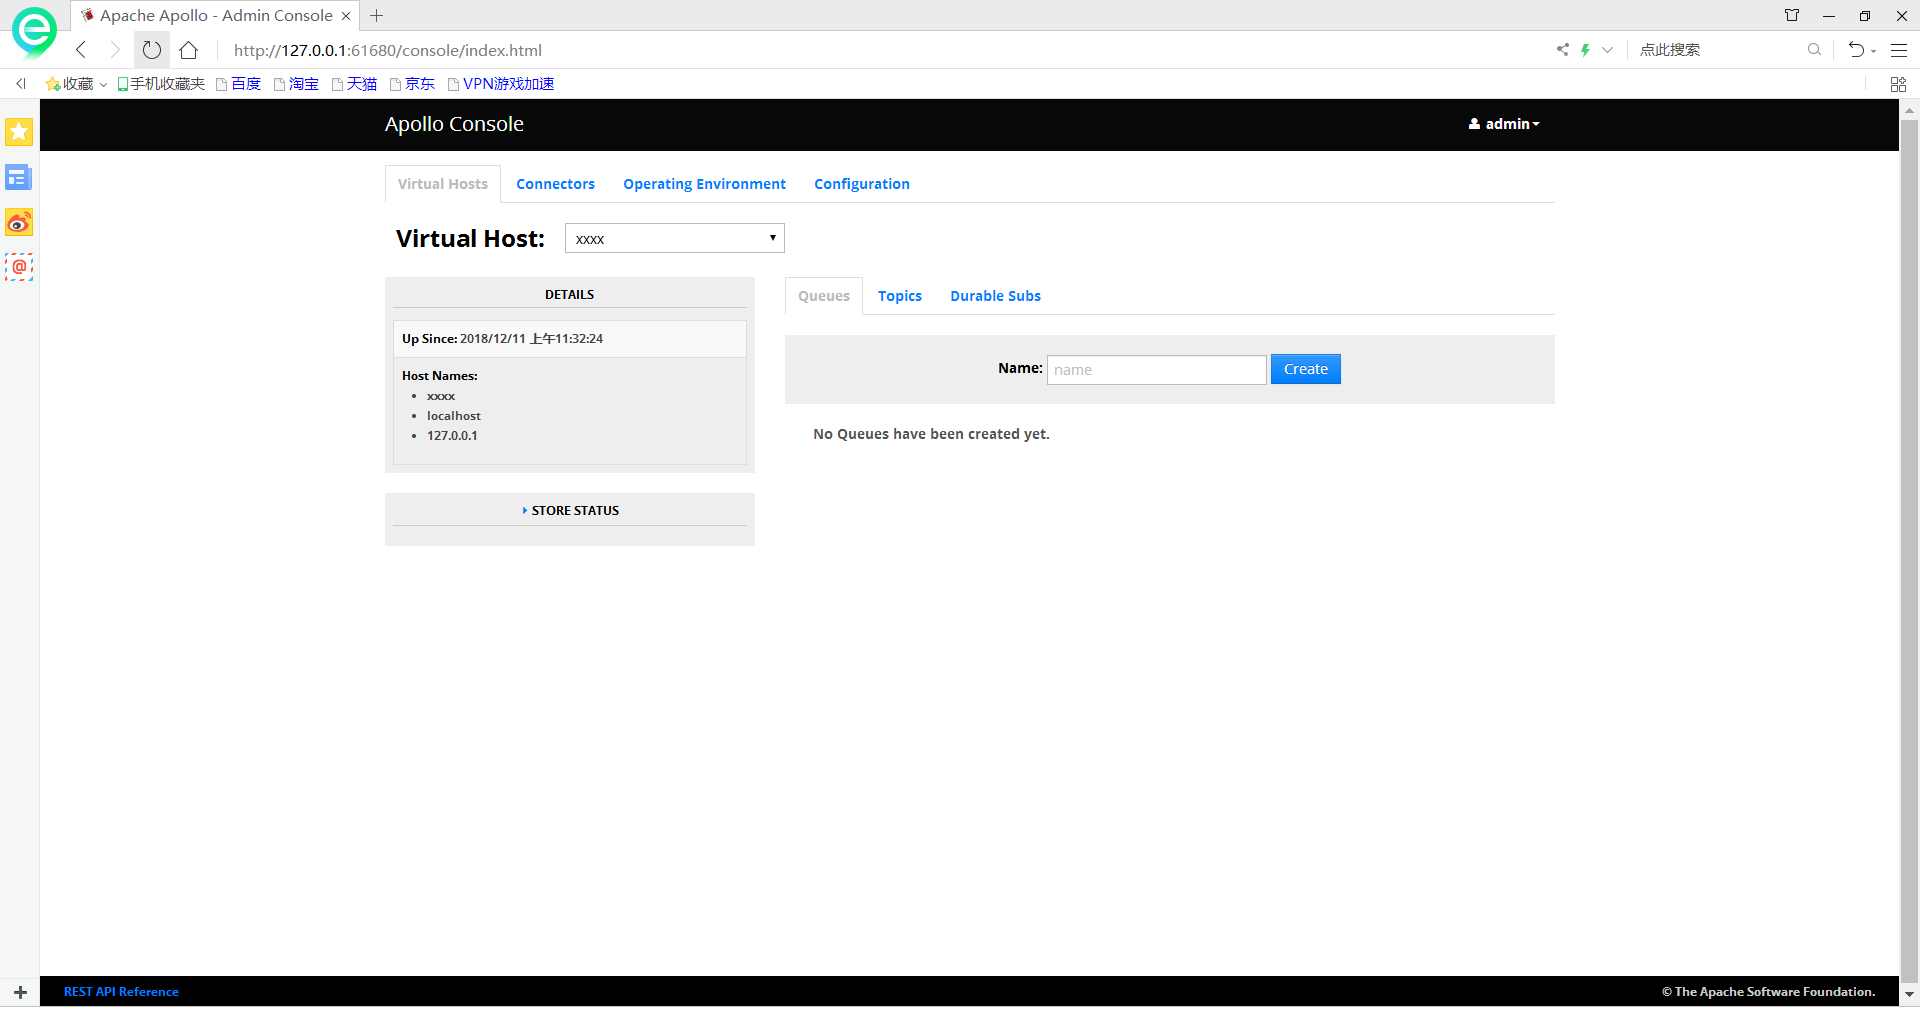
Task: Select the Queues tab
Action: point(824,296)
